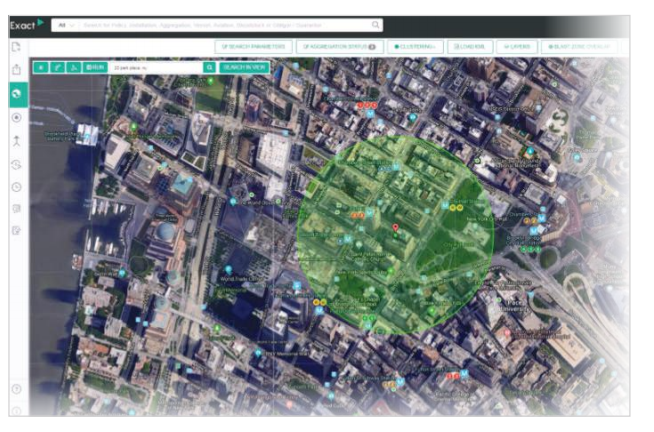The image size is (654, 432).
Task: Open the Aggregation Status tab
Action: click(x=337, y=46)
